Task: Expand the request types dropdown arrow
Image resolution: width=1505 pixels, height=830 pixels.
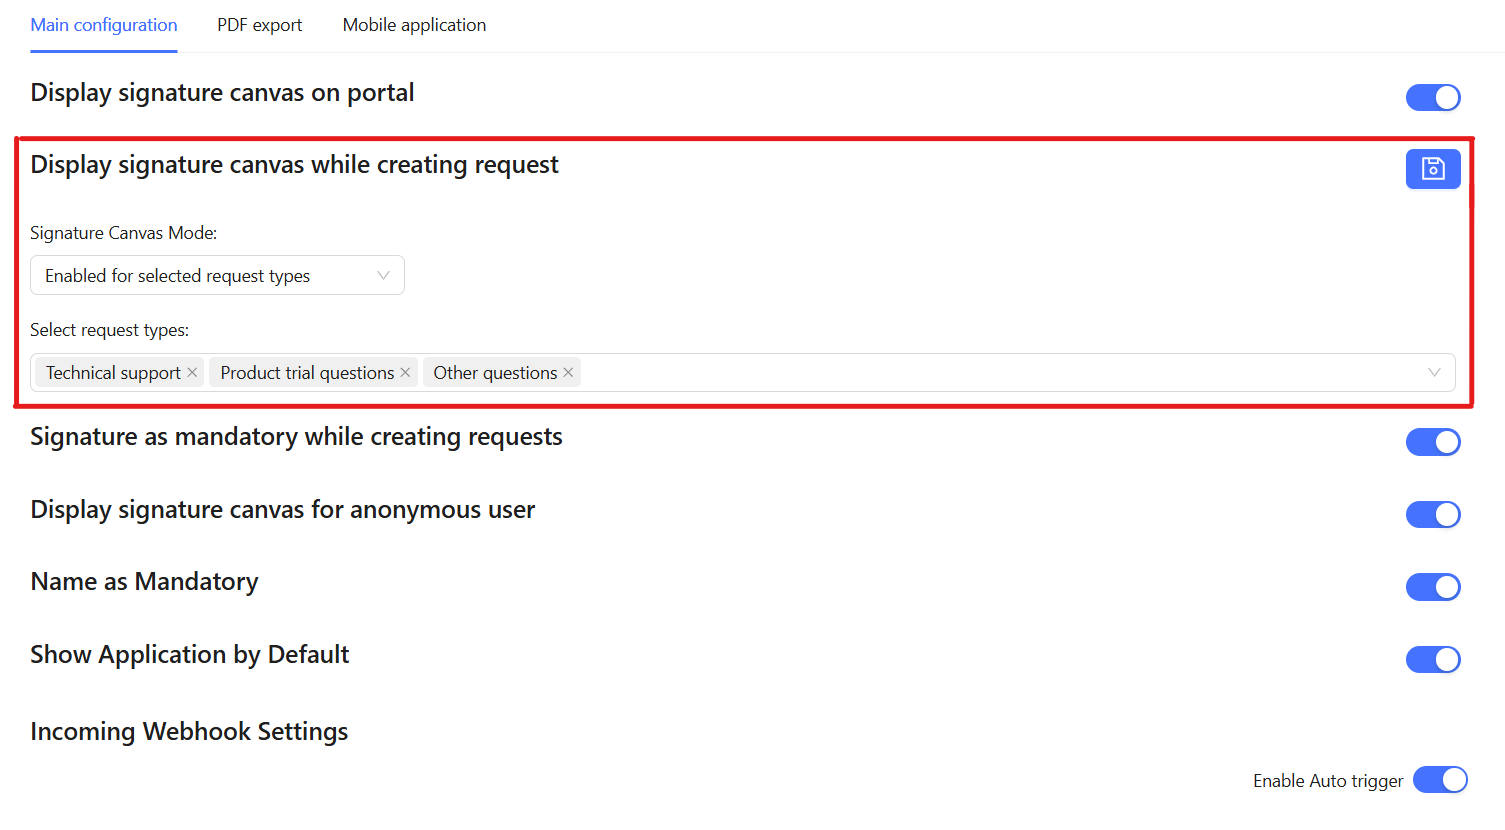Action: pyautogui.click(x=1434, y=373)
